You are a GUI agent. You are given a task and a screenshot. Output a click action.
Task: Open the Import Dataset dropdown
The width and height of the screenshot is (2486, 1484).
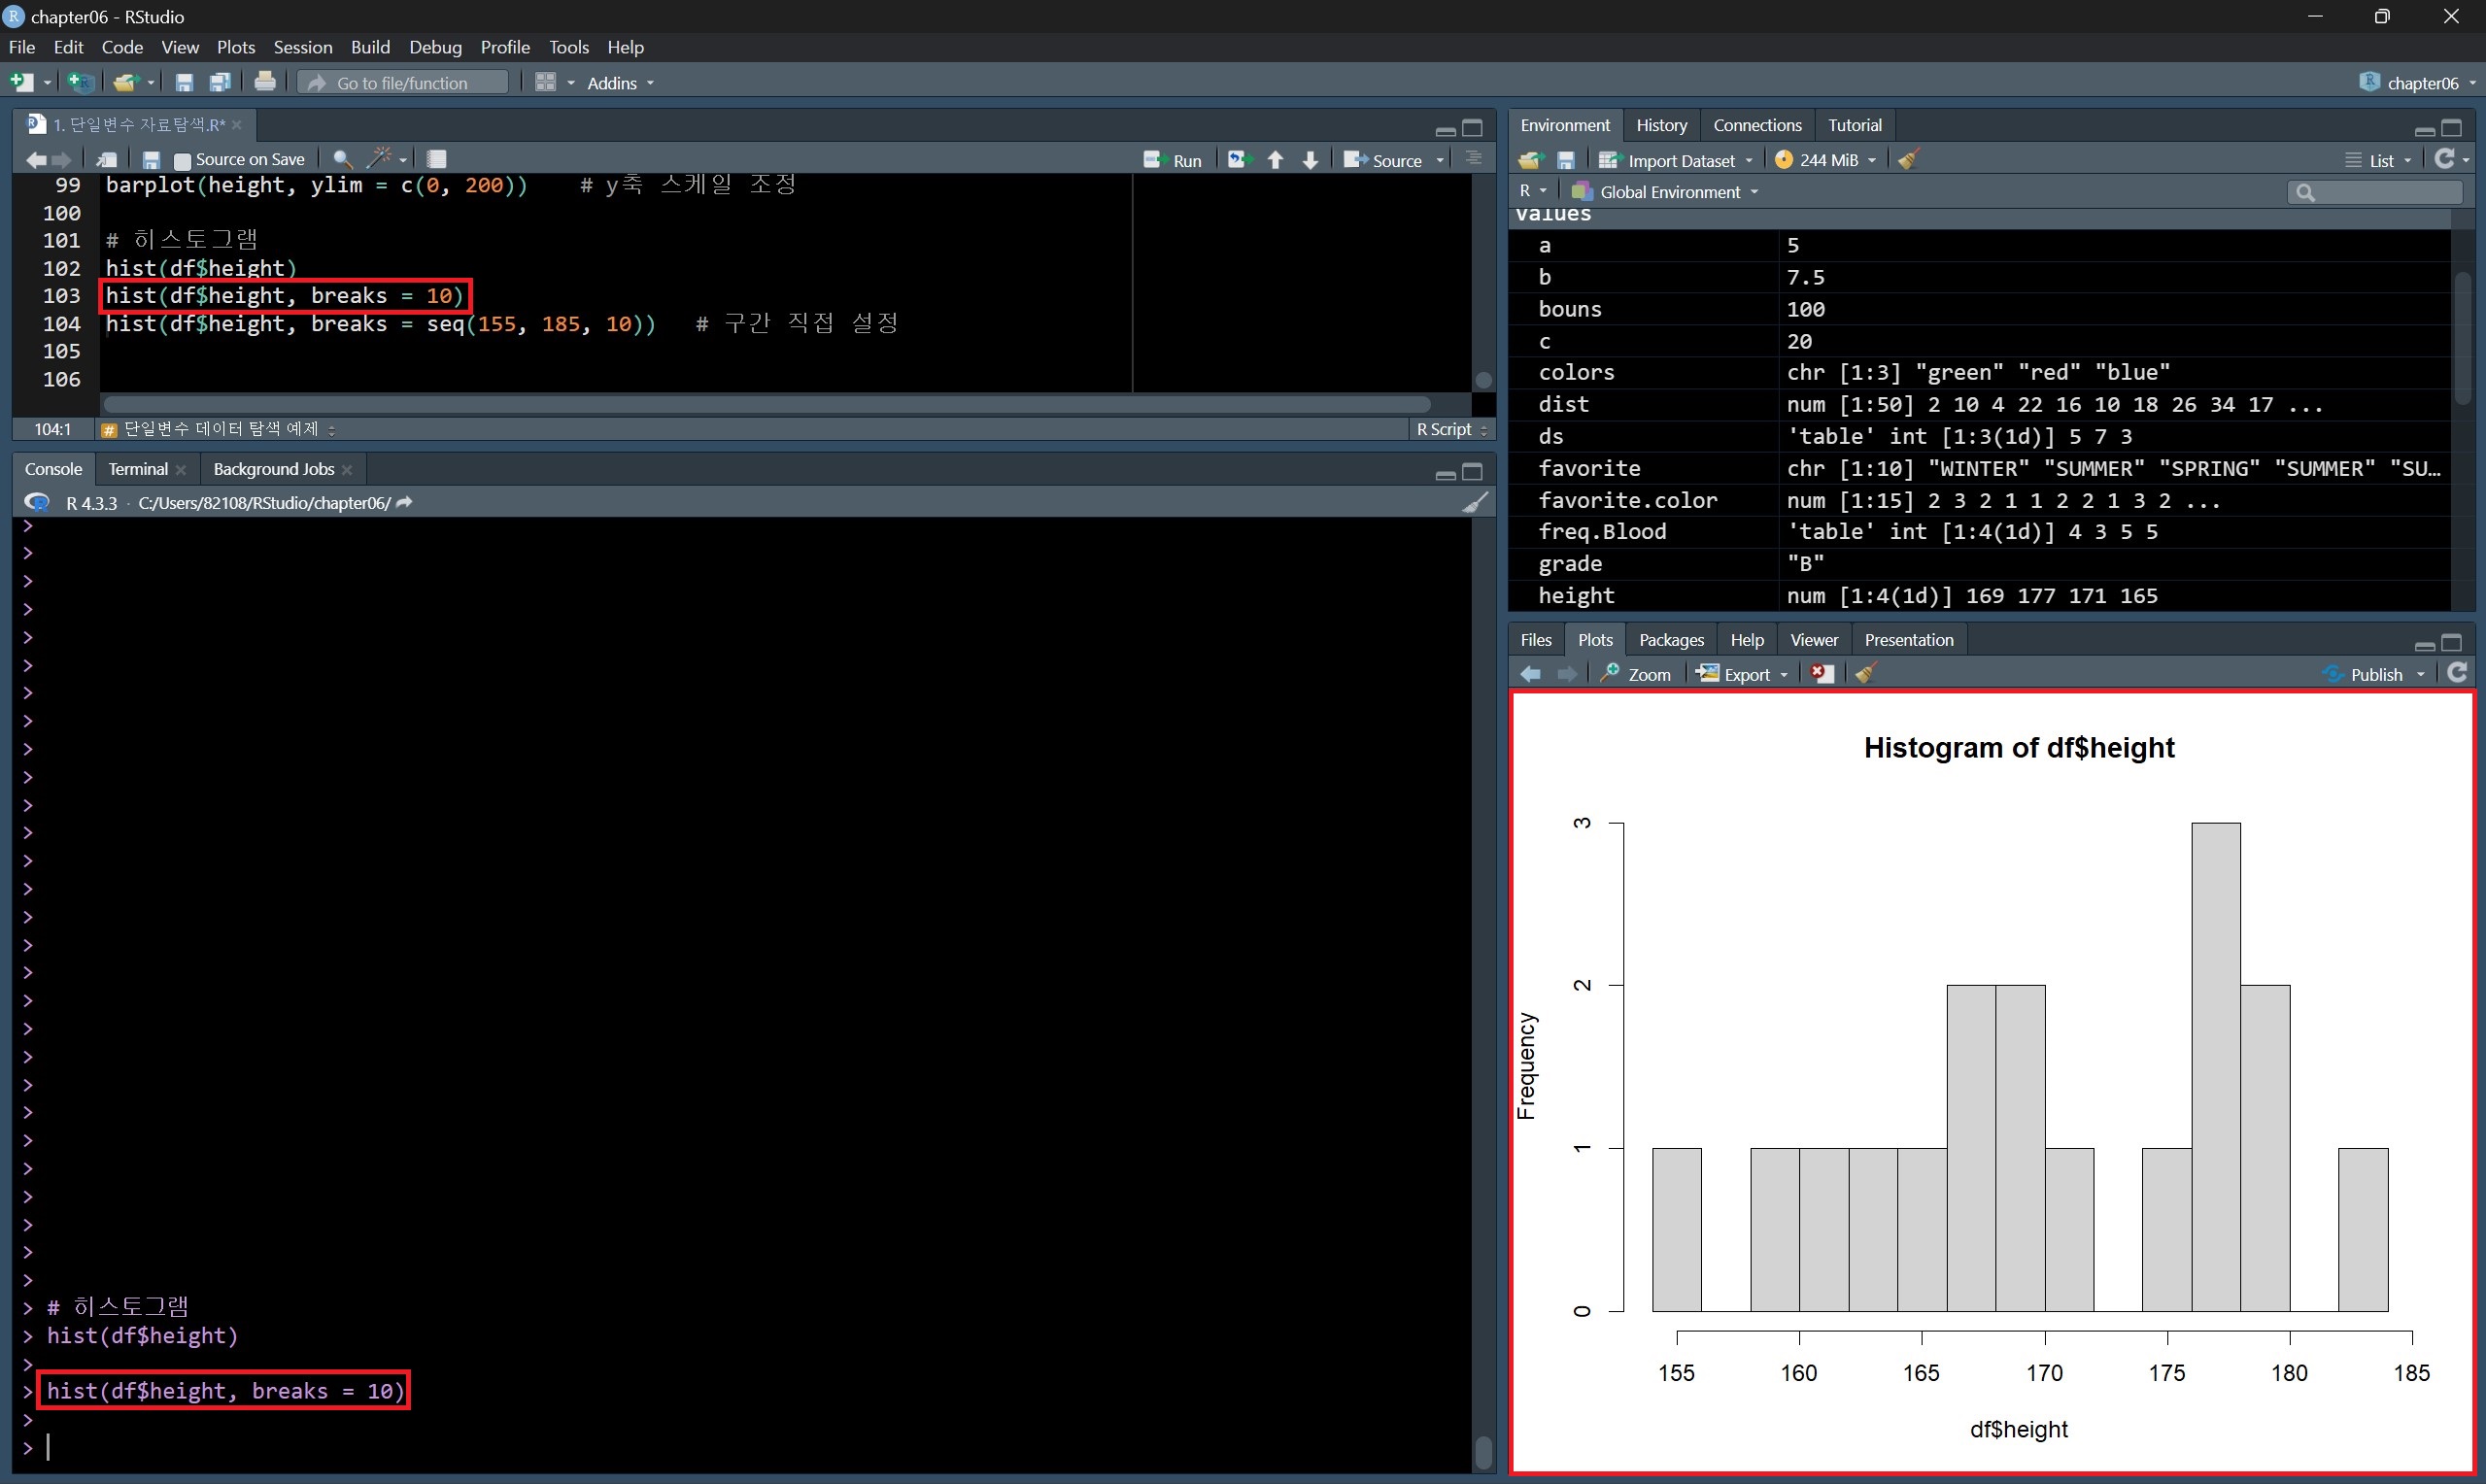pyautogui.click(x=1676, y=160)
